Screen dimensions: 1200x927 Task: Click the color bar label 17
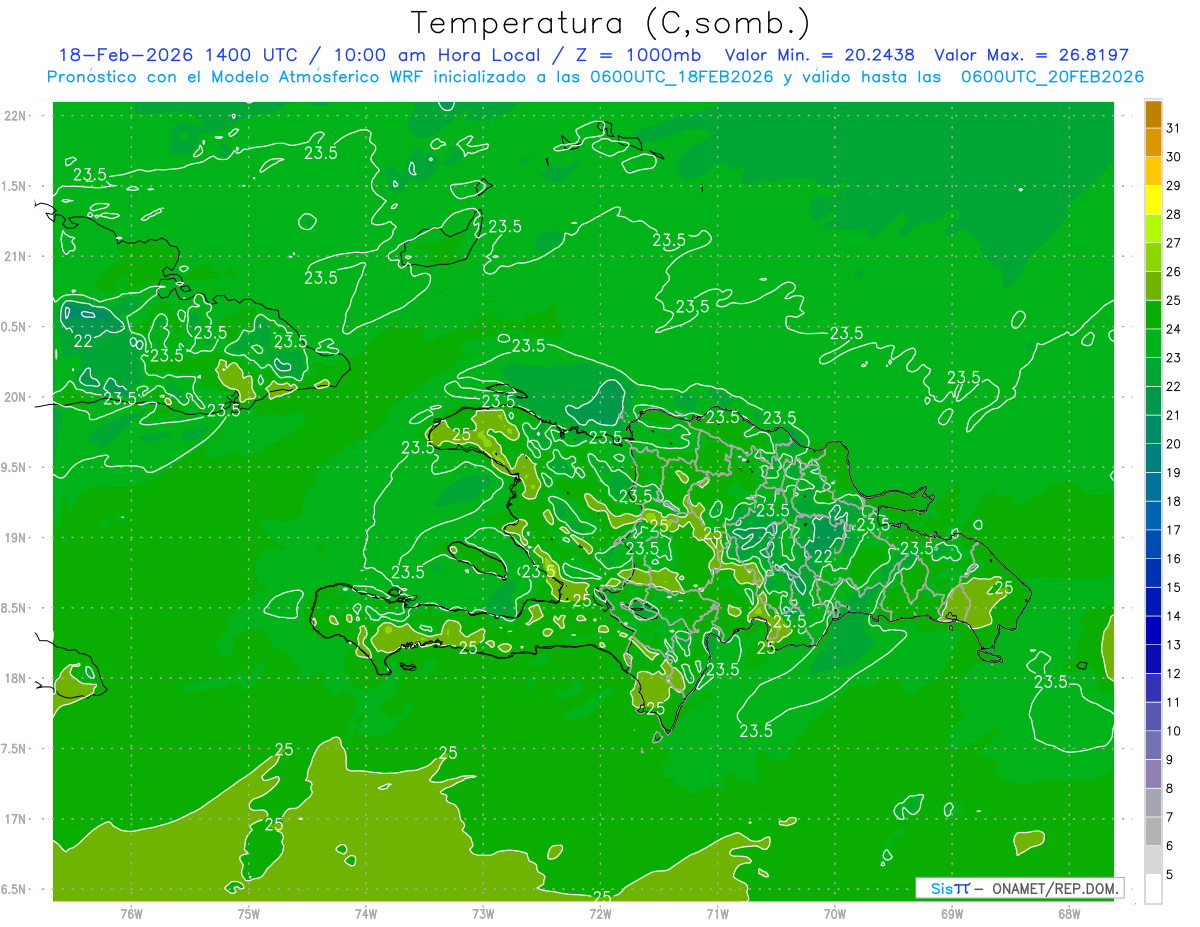1174,530
